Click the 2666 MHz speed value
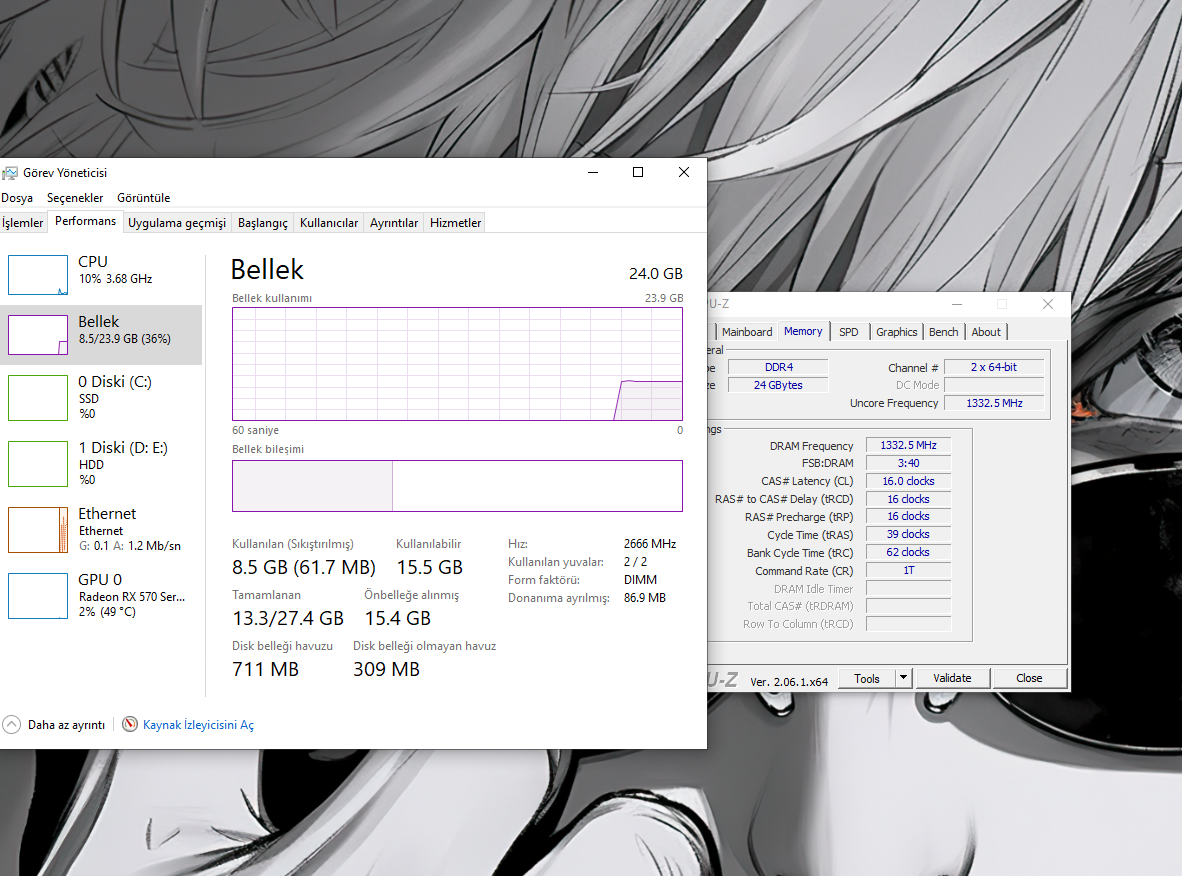1182x876 pixels. [650, 544]
